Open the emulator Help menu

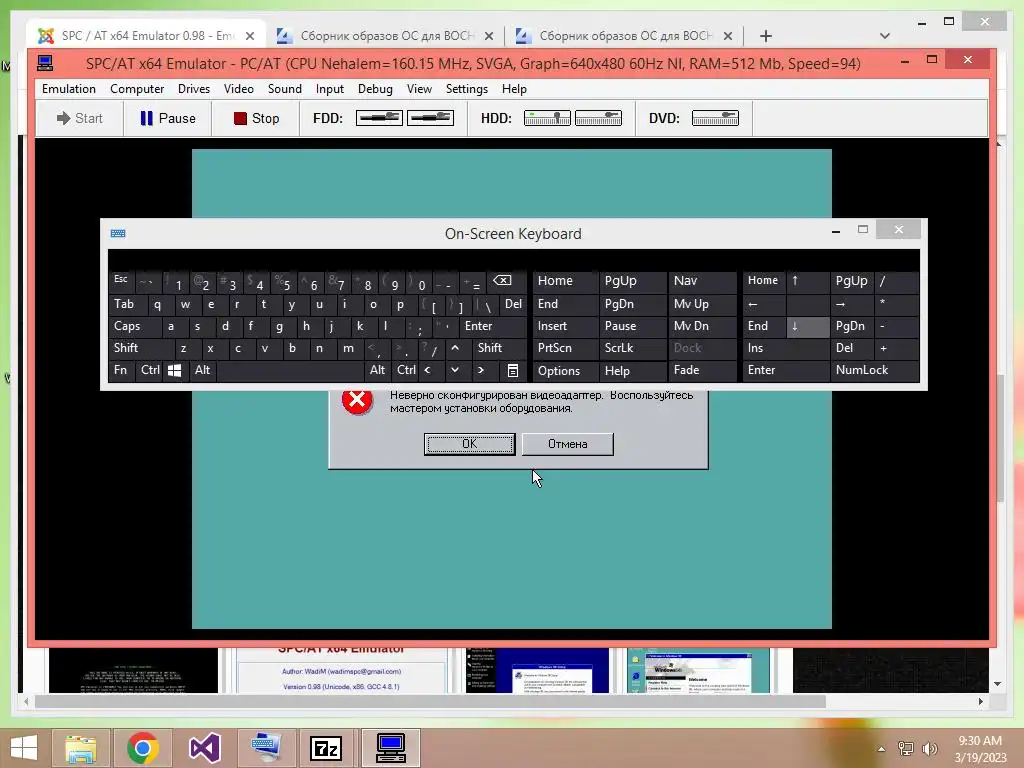514,89
